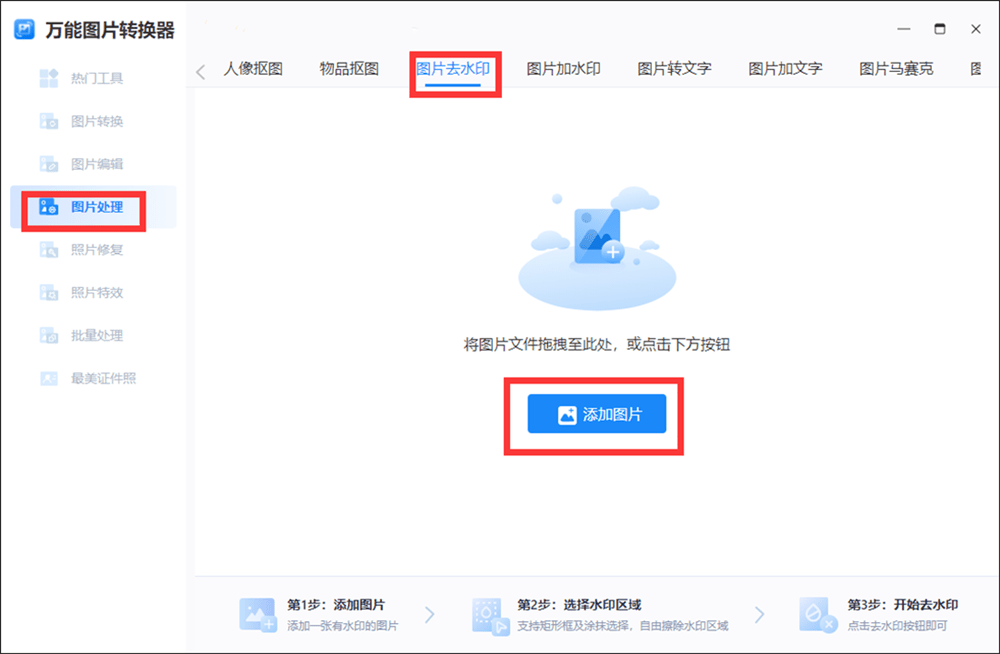Click the 图片转换 sidebar icon
This screenshot has width=1000, height=654.
(48, 121)
